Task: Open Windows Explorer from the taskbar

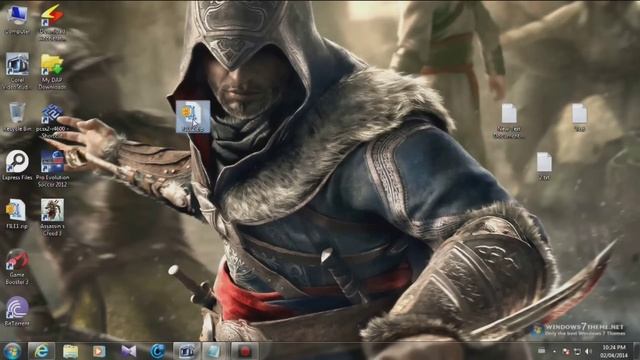Action: click(71, 351)
